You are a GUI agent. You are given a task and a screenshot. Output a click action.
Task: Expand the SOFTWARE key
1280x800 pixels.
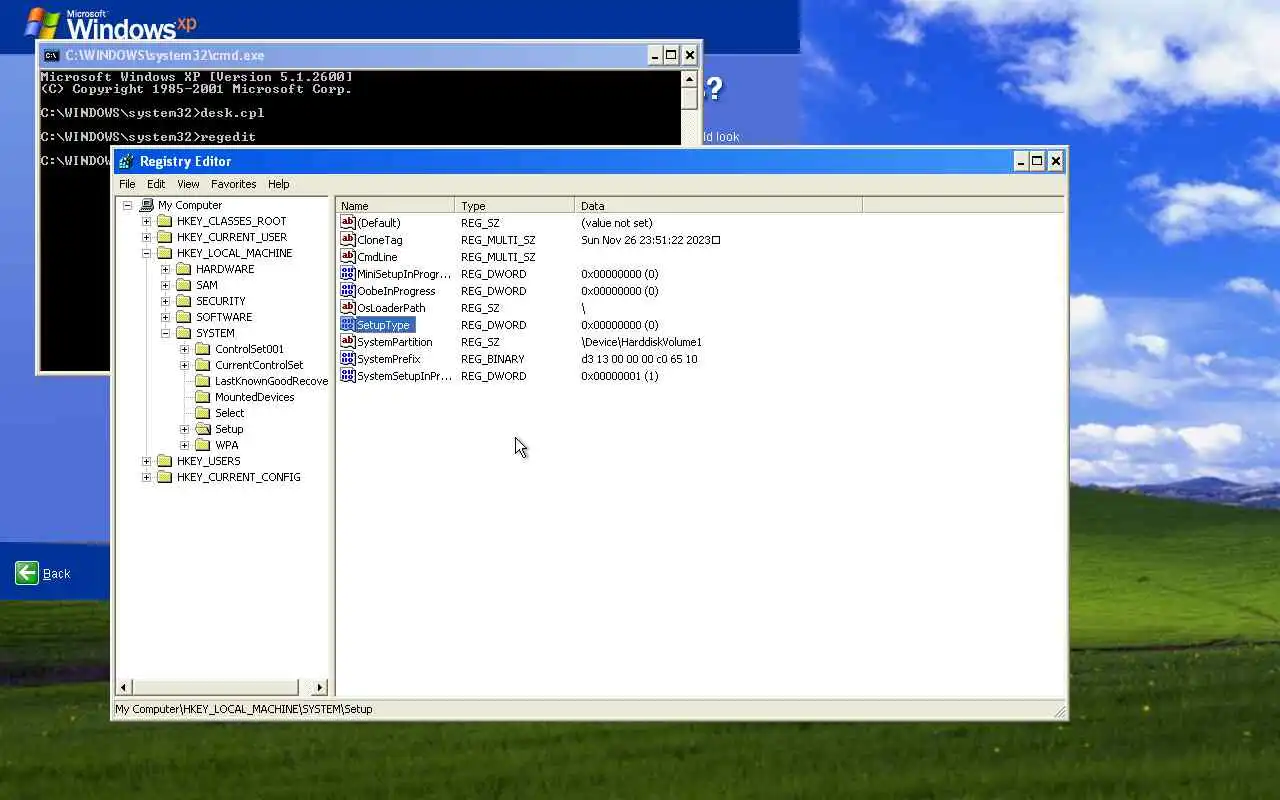click(165, 317)
